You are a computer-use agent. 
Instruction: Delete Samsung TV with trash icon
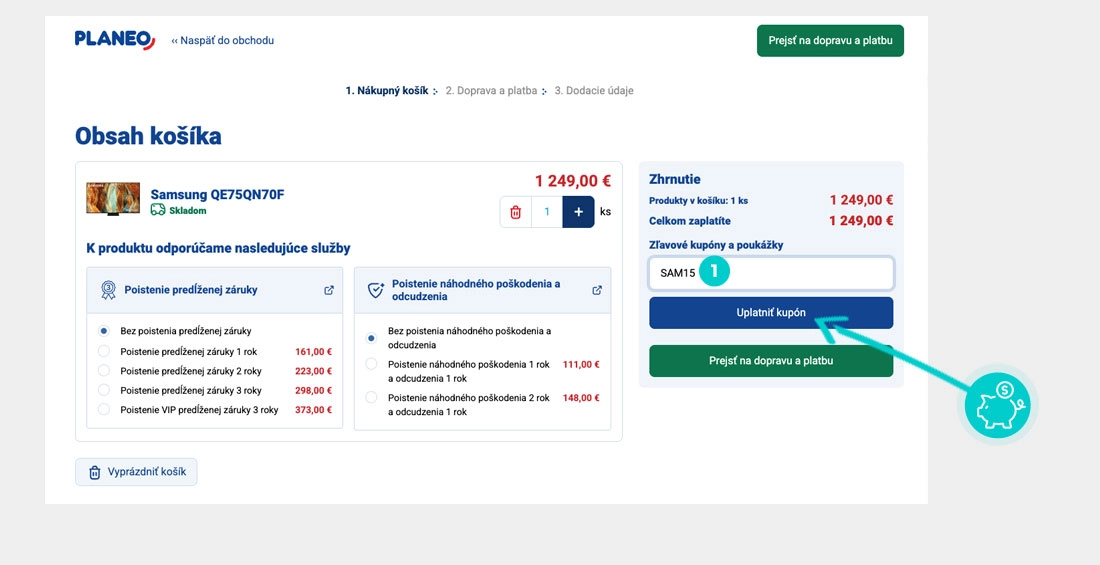[x=516, y=212]
